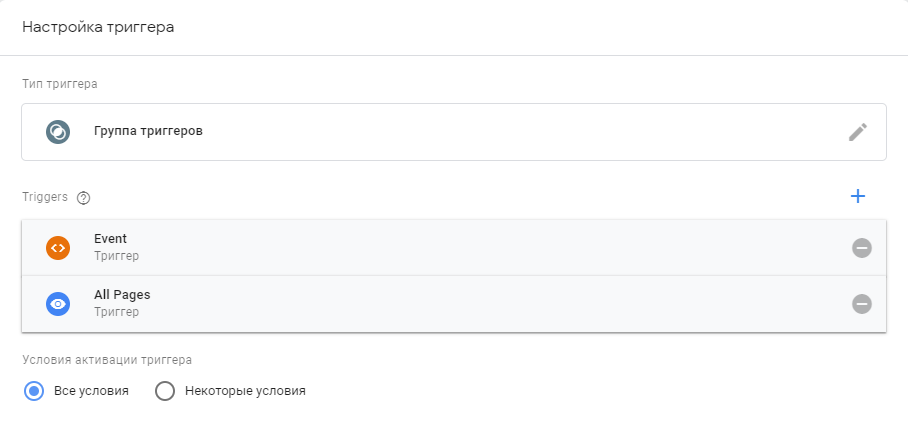Open the help tooltip next to Triggers
Viewport: 908px width, 432px height.
83,198
